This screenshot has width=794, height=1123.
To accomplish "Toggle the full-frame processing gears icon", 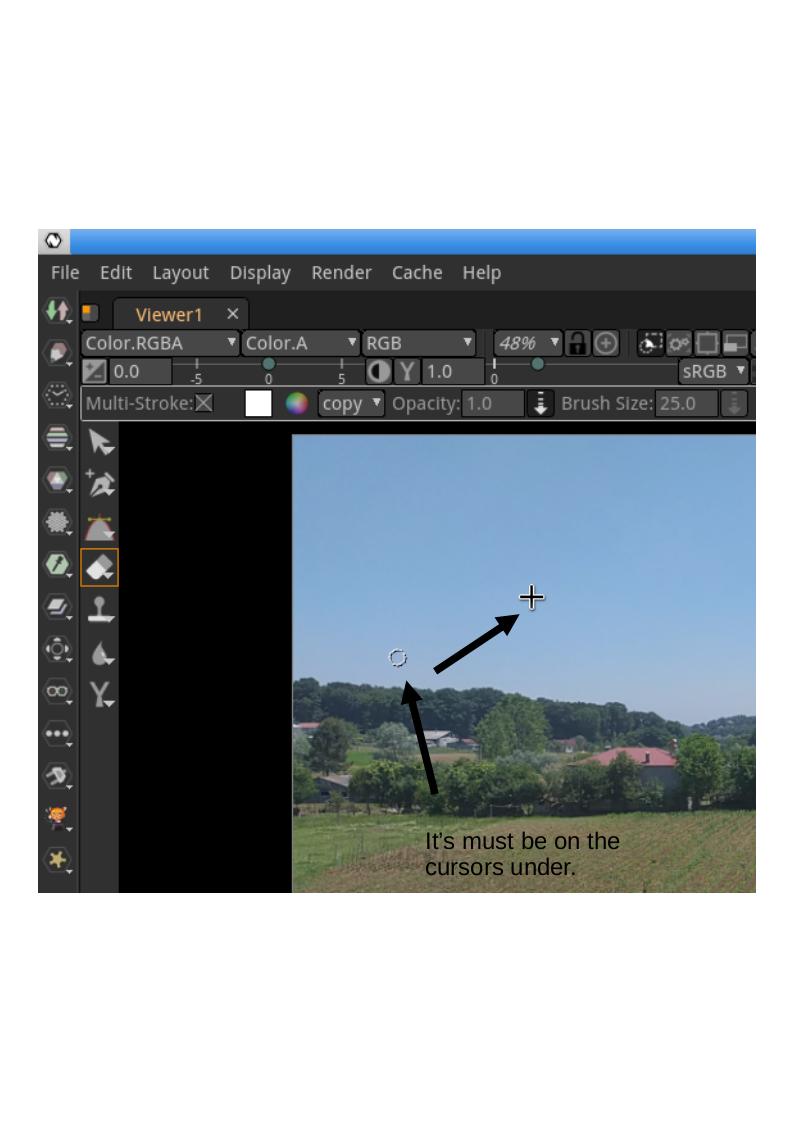I will (679, 343).
